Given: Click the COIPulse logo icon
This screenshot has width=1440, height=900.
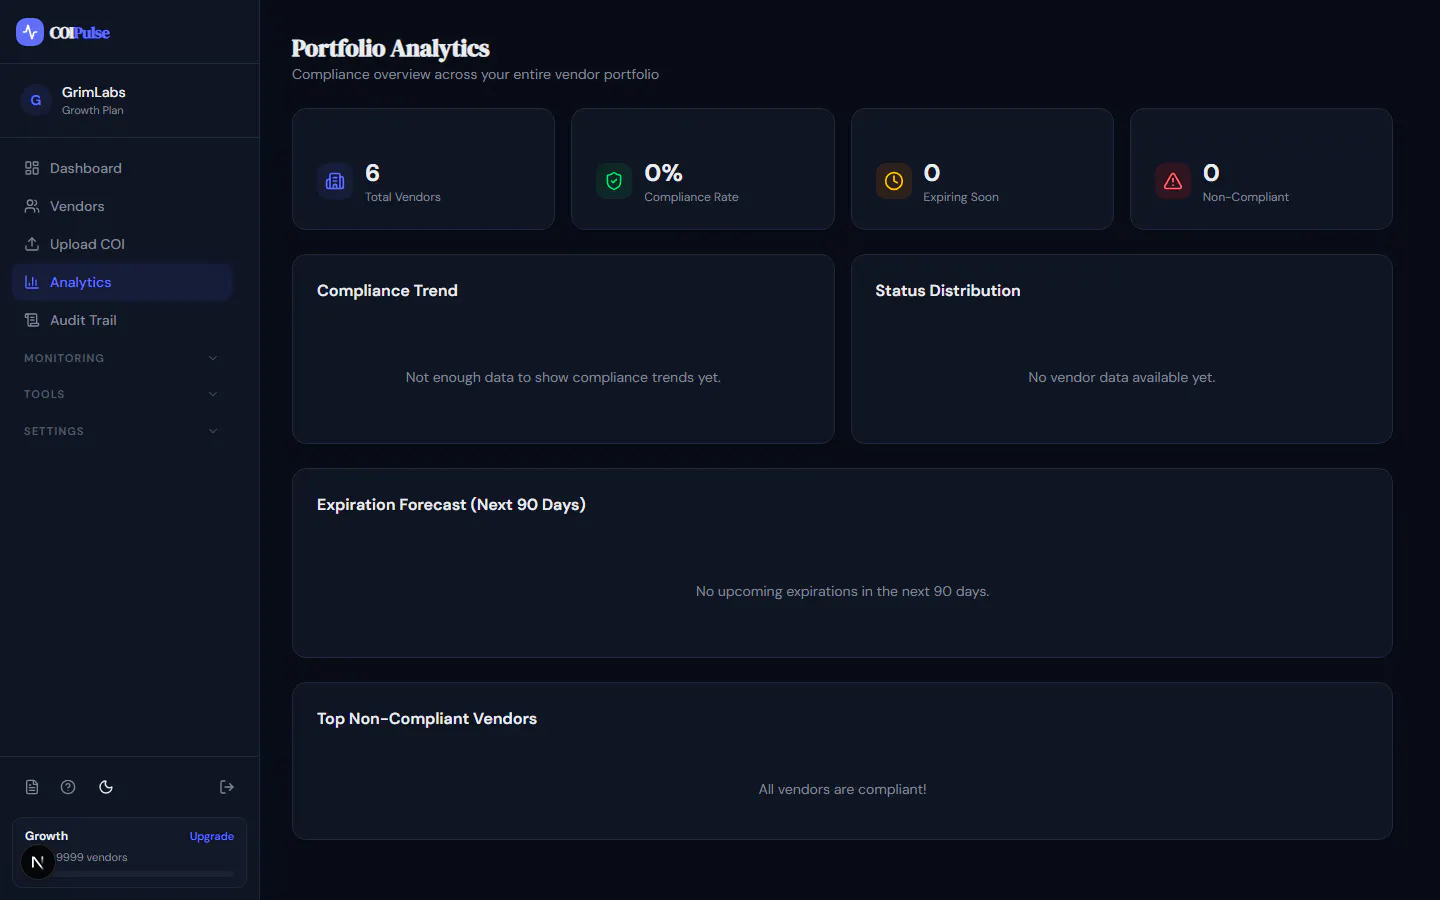Looking at the screenshot, I should [x=30, y=32].
